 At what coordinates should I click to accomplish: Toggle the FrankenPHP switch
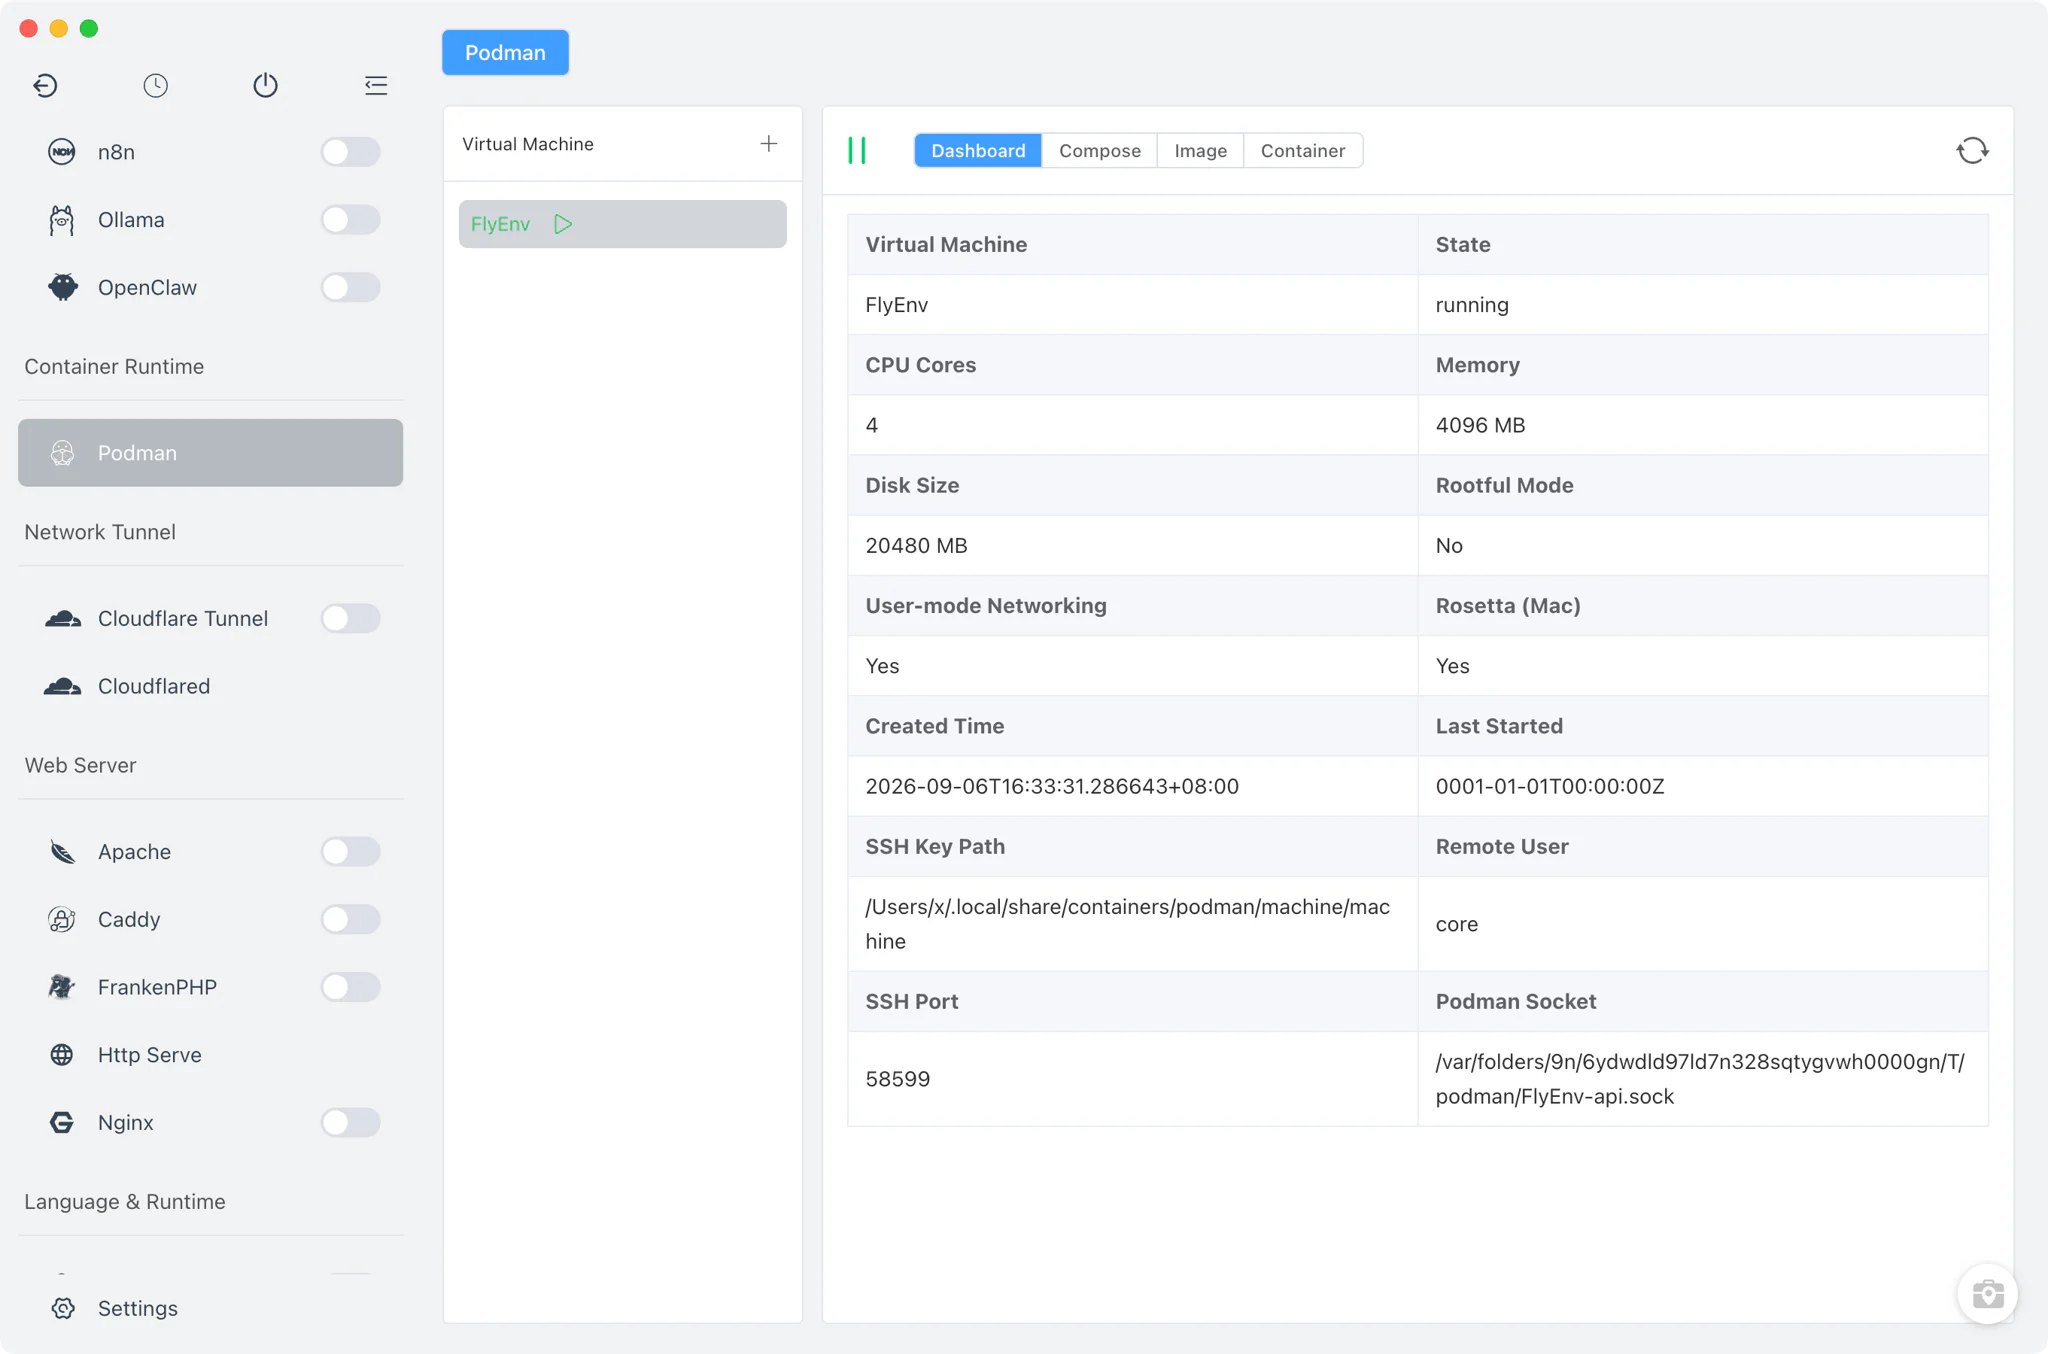(350, 987)
